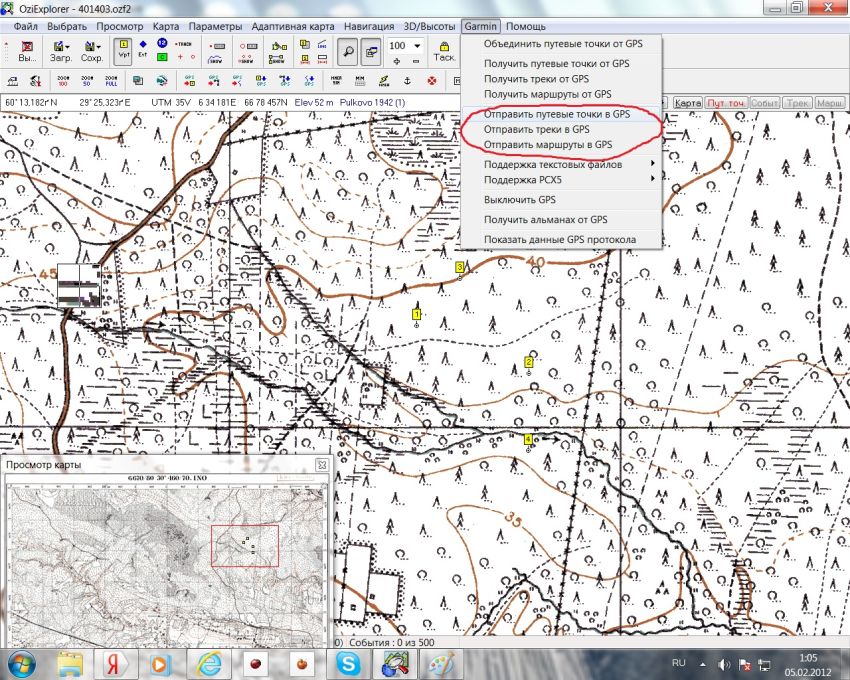Click the anchor icon in second toolbar
This screenshot has width=850, height=680.
[x=407, y=80]
